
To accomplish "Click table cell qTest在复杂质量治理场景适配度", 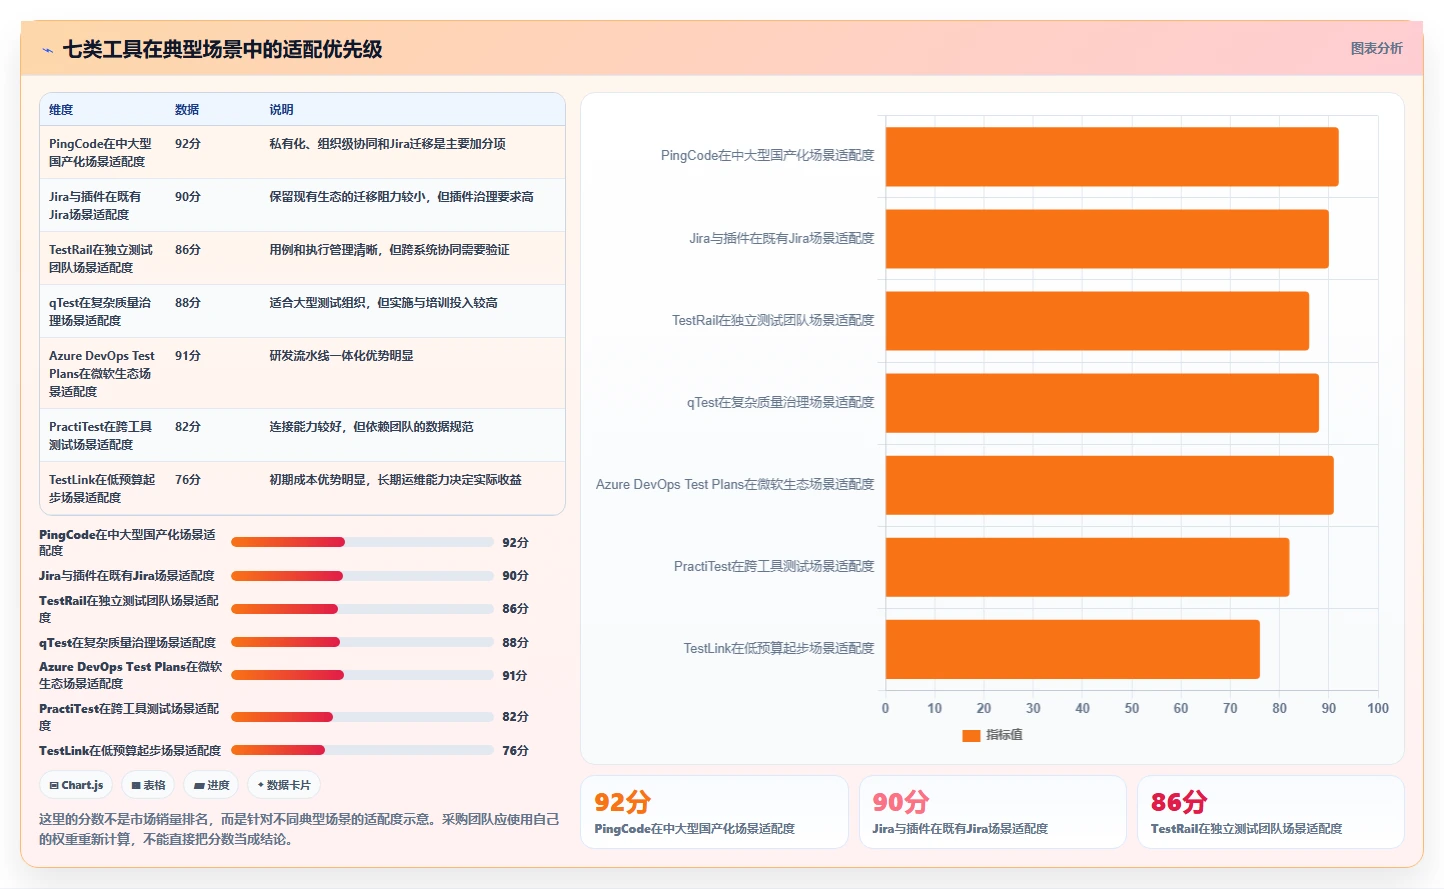I will point(100,311).
